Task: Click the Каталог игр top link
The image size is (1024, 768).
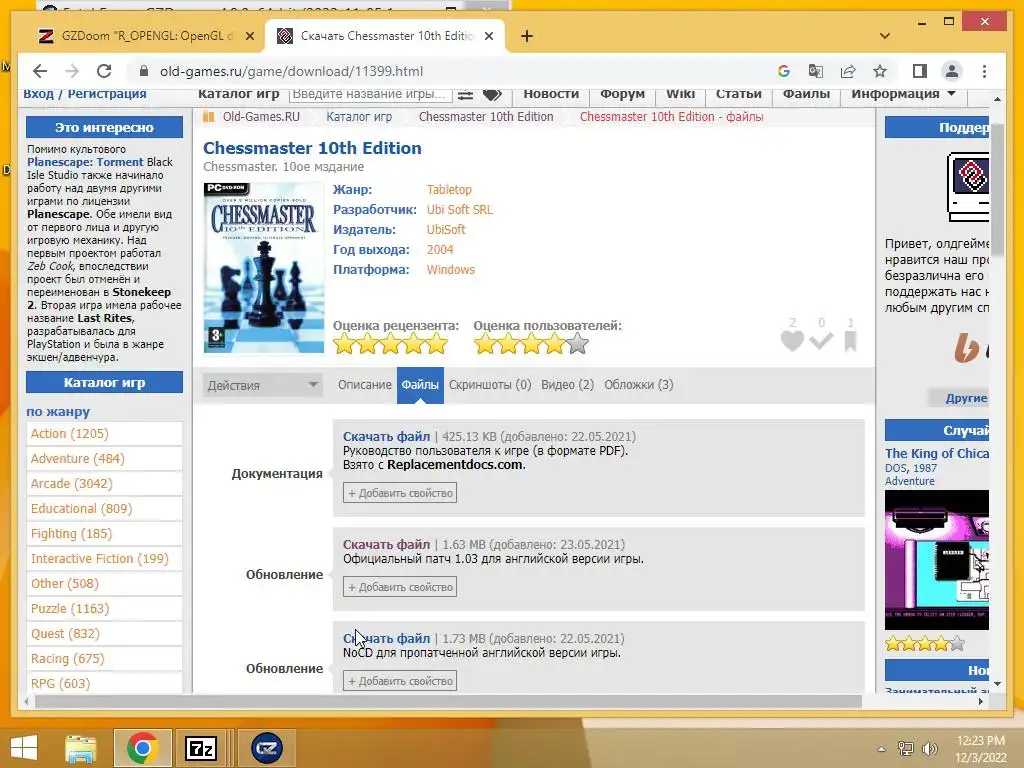Action: (x=238, y=94)
